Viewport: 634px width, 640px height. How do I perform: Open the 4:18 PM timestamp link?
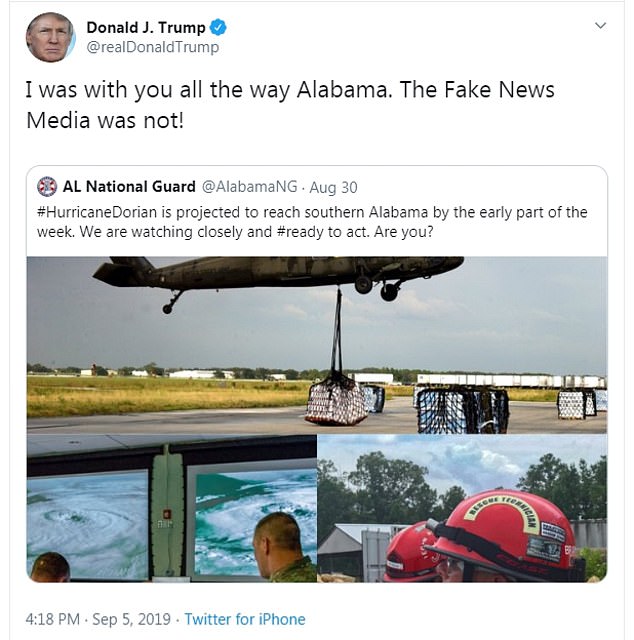coord(53,619)
